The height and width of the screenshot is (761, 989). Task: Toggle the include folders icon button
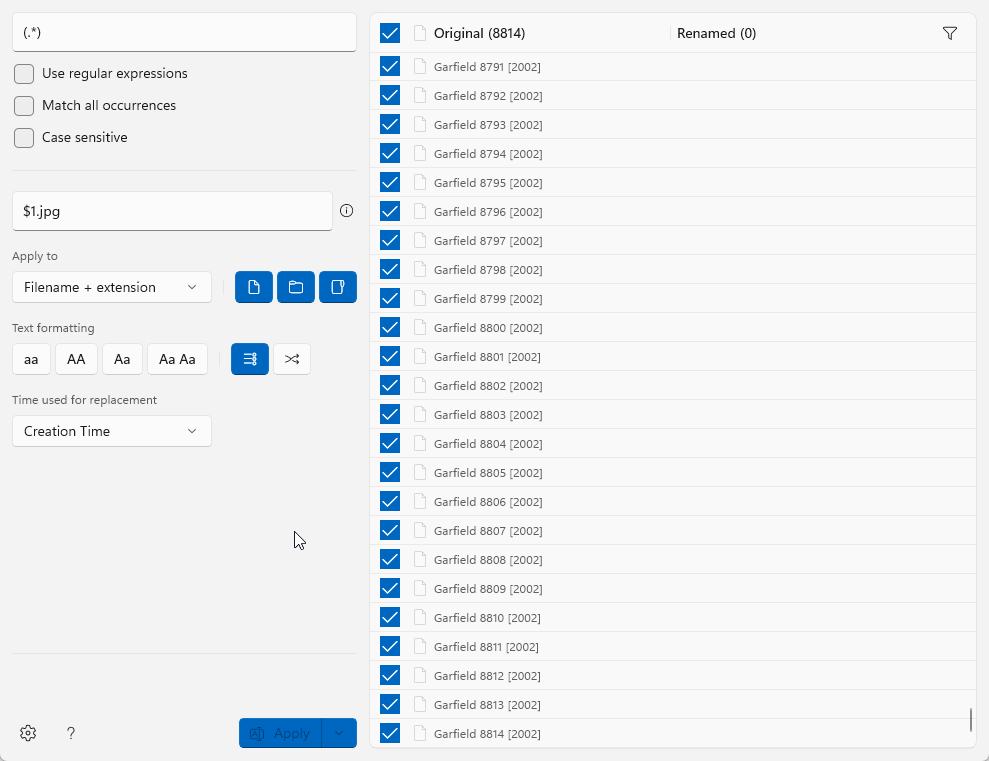pos(296,287)
